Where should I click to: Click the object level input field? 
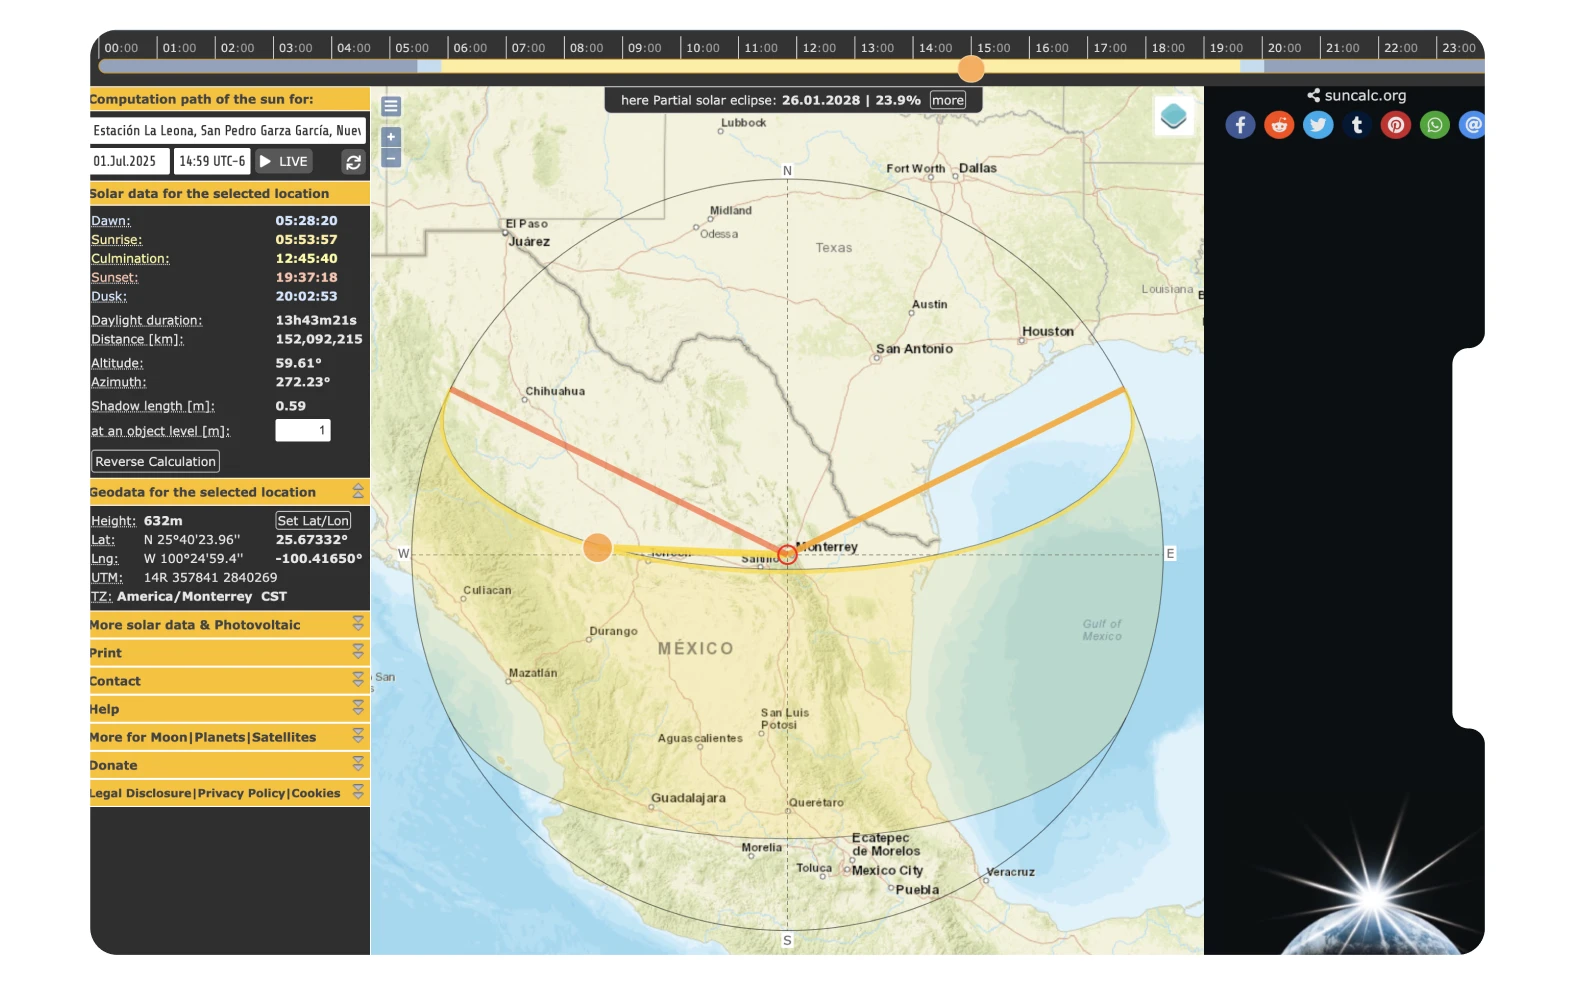tap(302, 430)
